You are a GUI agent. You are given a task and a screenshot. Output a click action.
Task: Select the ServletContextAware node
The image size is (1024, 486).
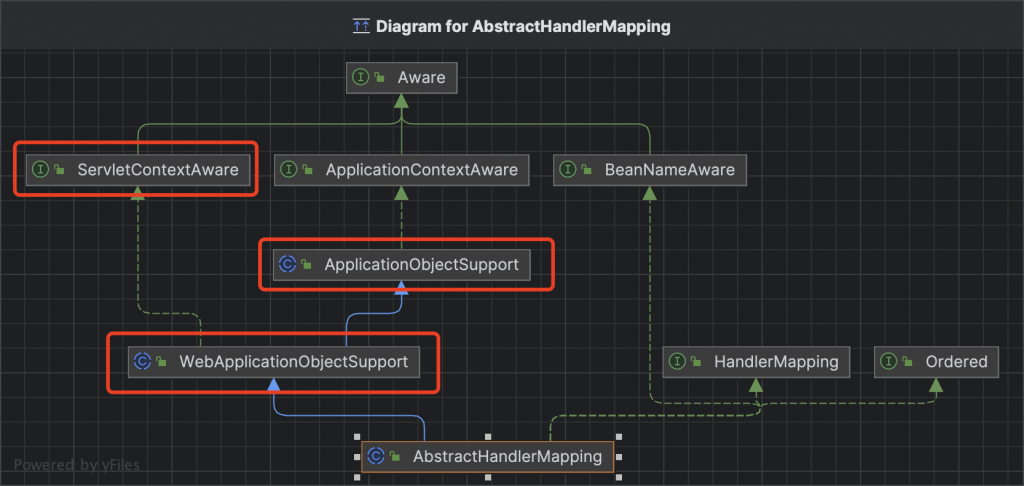pyautogui.click(x=138, y=170)
